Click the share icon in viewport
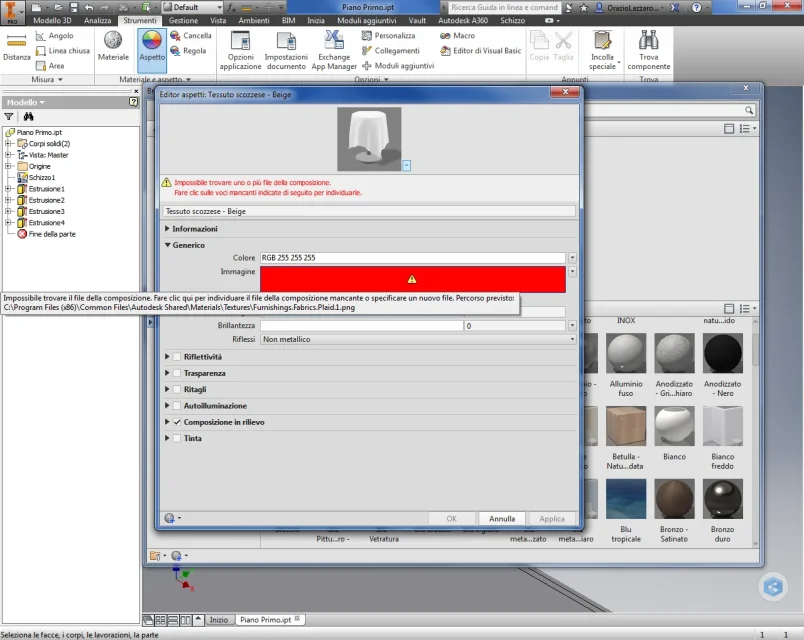 click(x=773, y=586)
